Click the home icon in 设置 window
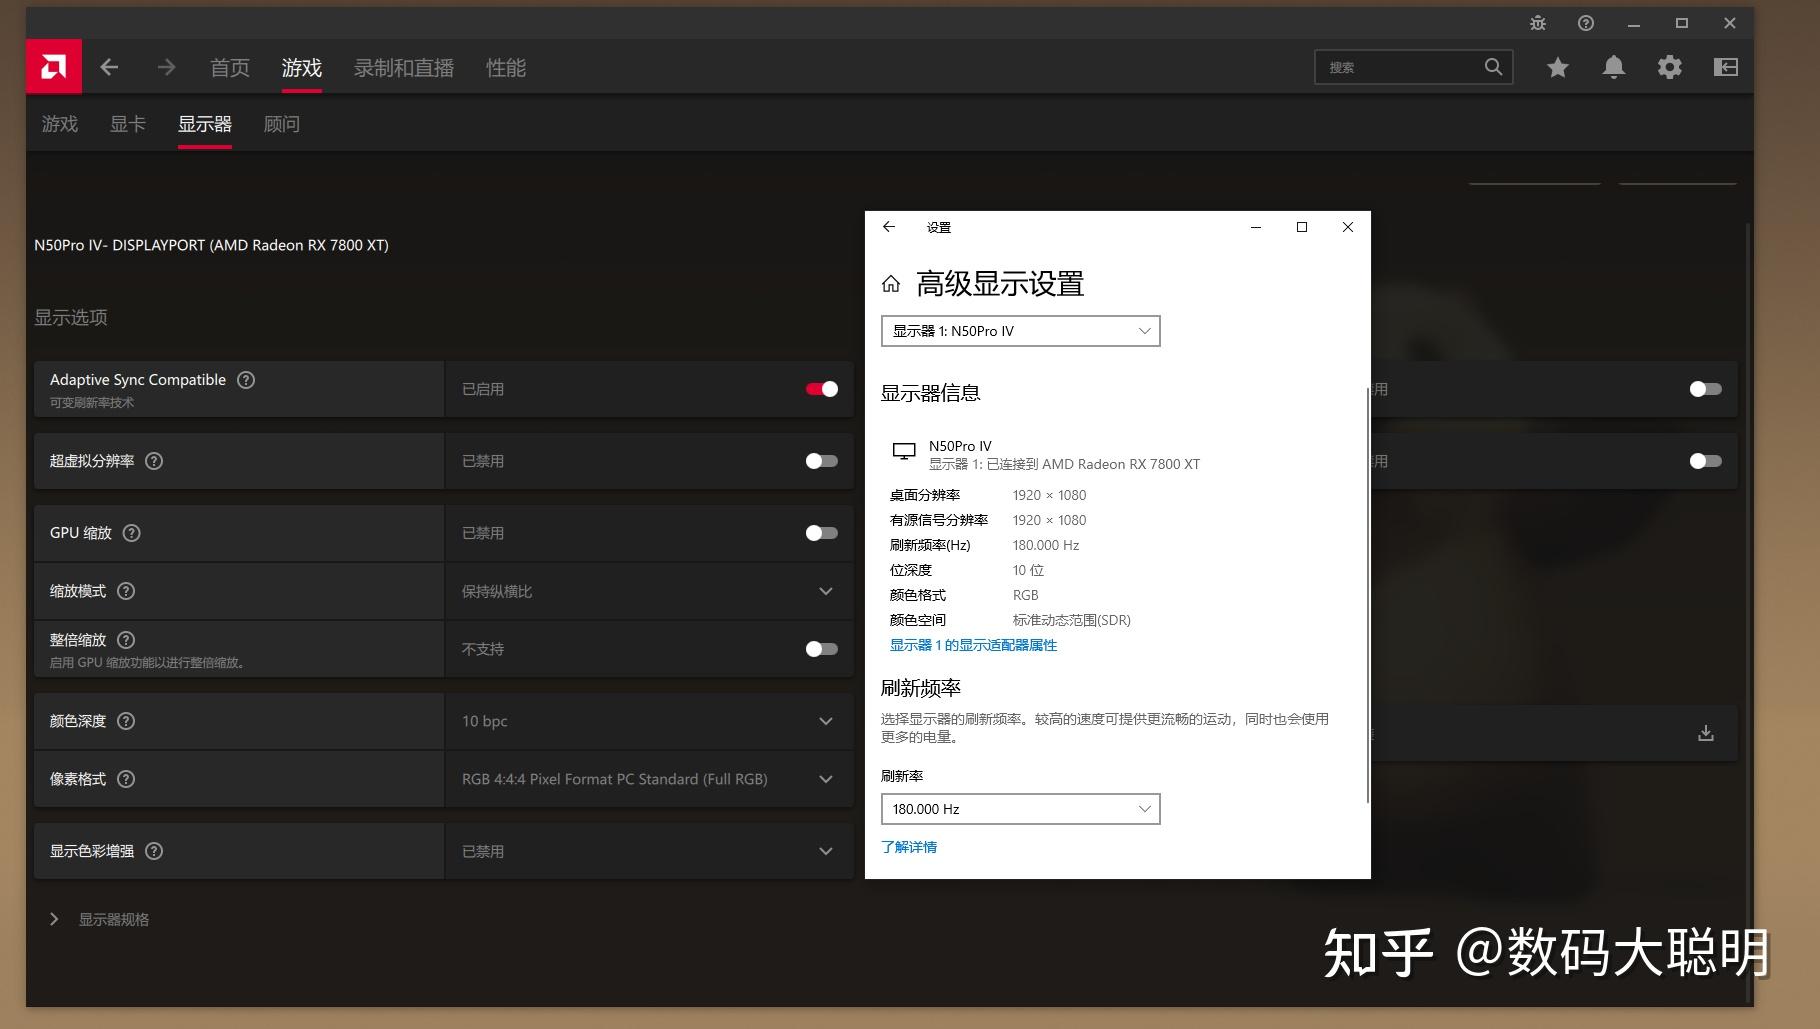This screenshot has width=1820, height=1029. 891,285
